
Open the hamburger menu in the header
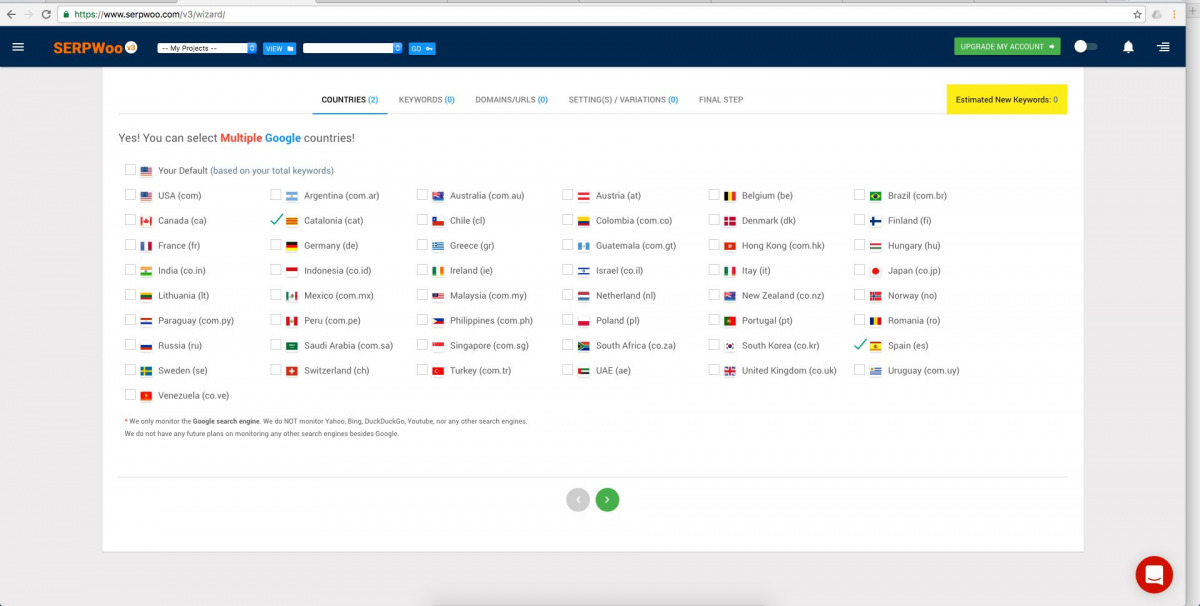[x=18, y=47]
